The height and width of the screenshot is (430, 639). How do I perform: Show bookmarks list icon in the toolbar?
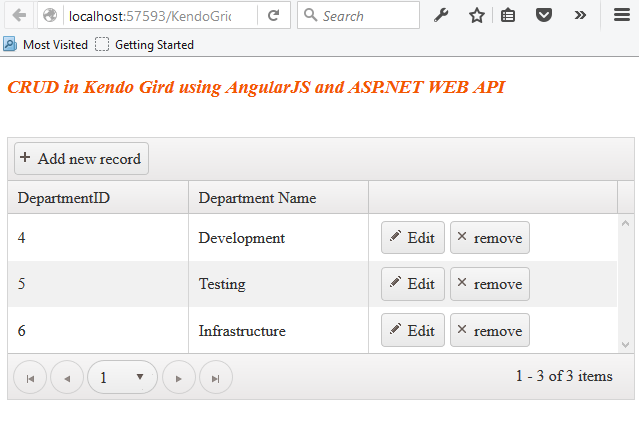pos(508,15)
